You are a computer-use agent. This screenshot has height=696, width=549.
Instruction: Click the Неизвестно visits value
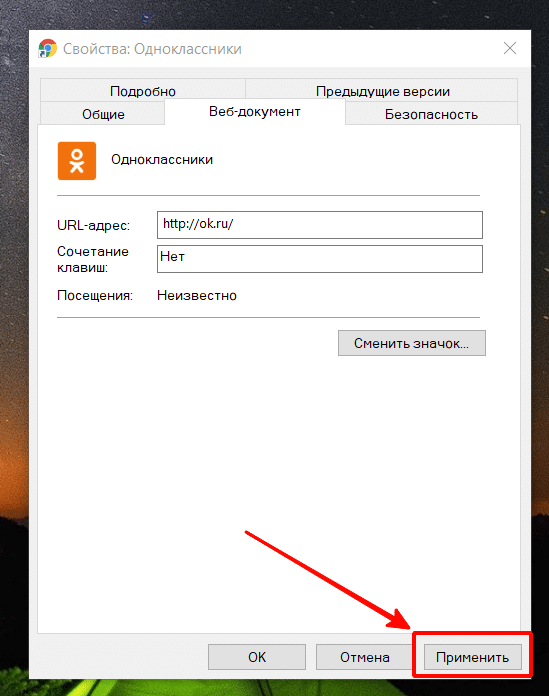click(x=197, y=295)
